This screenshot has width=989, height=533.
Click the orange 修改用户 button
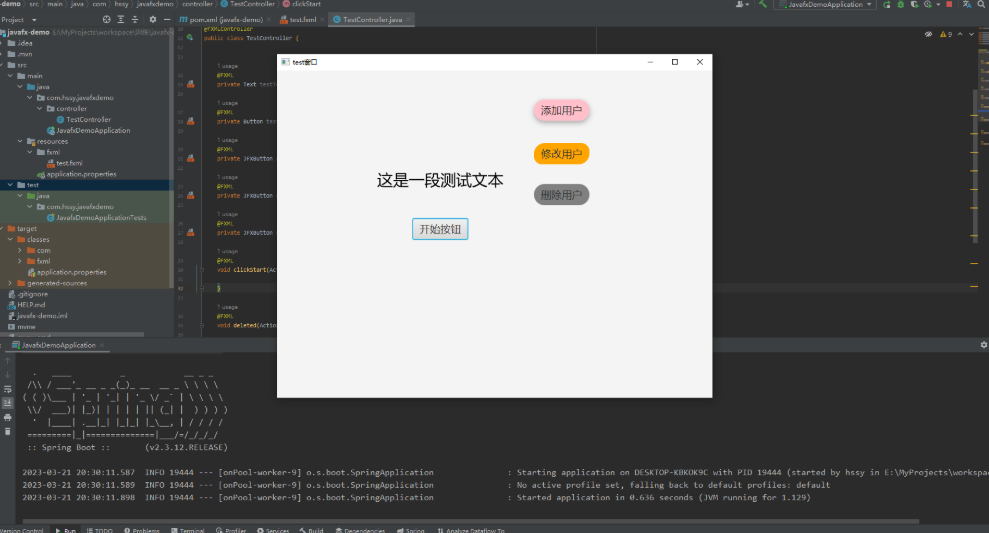[x=561, y=154]
